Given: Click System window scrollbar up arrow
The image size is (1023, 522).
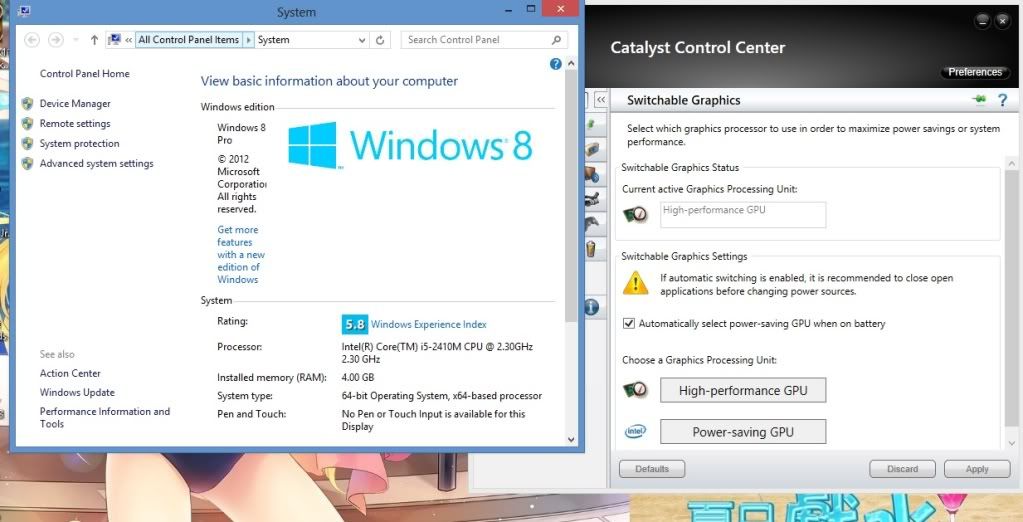Looking at the screenshot, I should click(x=572, y=63).
